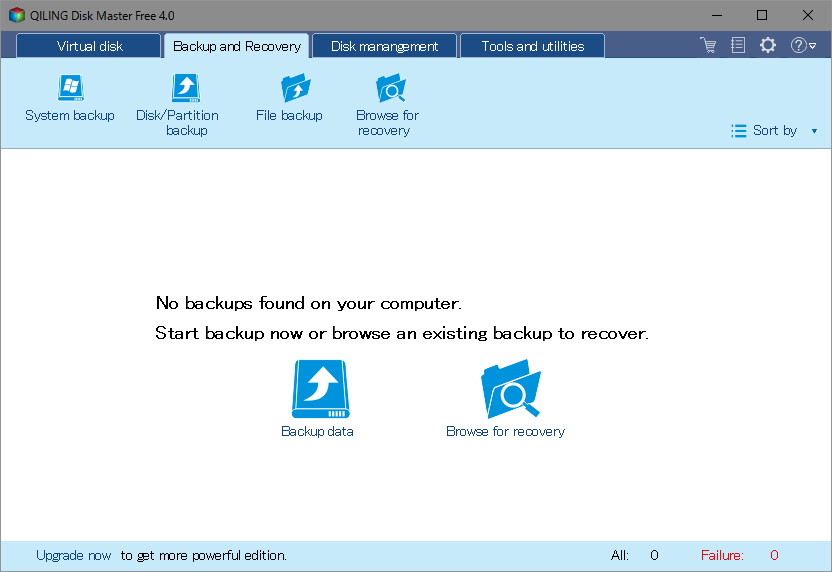Click the 'Start backup now or browse' message
Viewport: 832px width, 572px height.
click(402, 333)
